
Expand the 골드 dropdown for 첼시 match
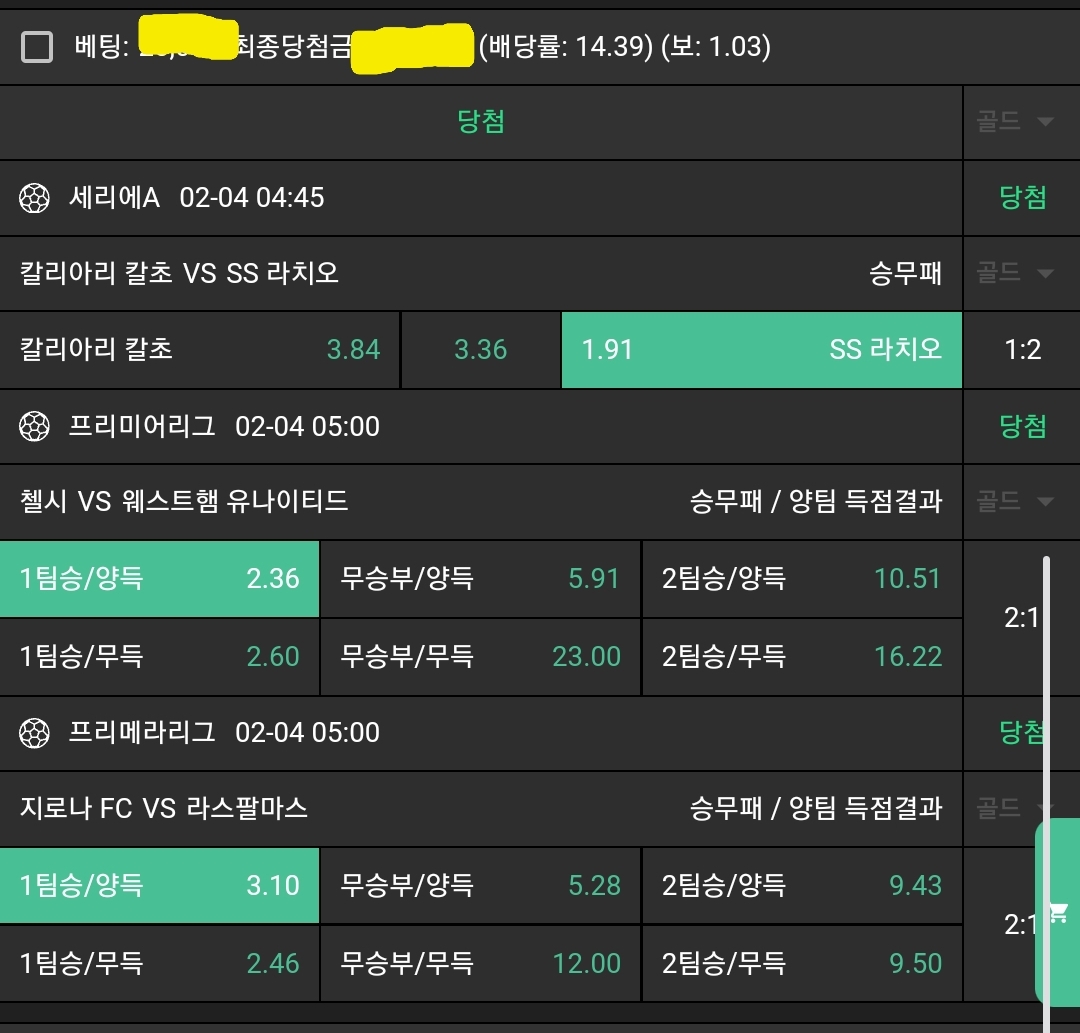coord(1015,501)
